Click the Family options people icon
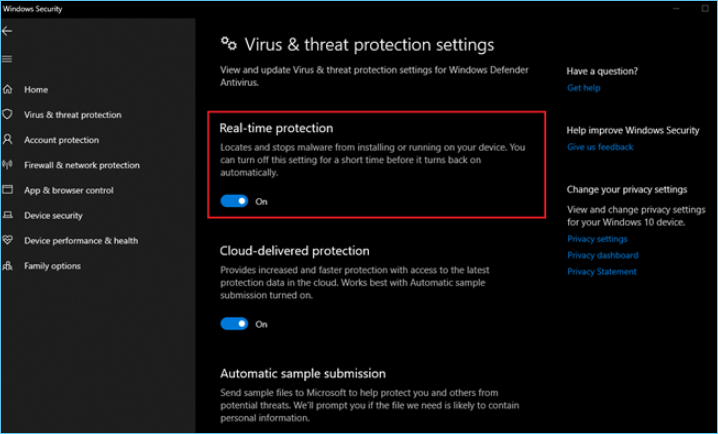The image size is (718, 434). pos(8,266)
